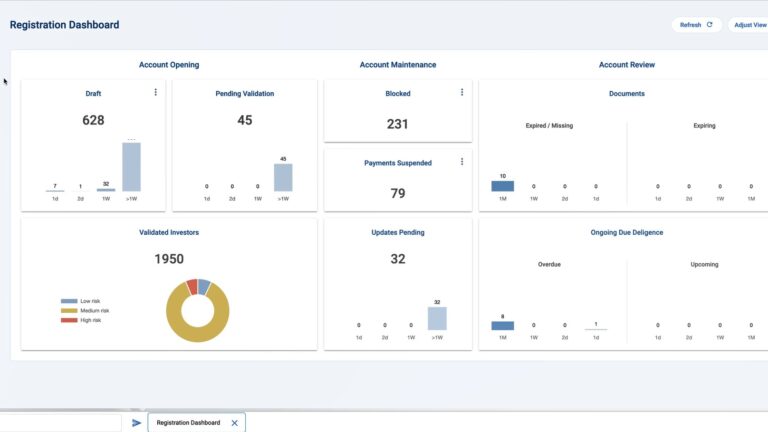Open Payments Suspended three-dot menu

point(462,162)
